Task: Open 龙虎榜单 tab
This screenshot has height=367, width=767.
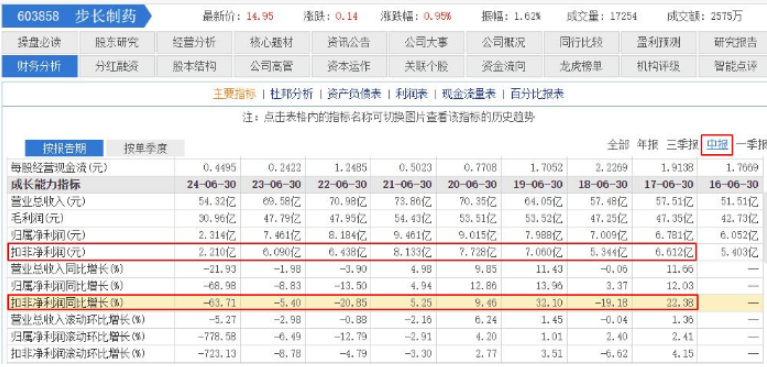Action: pyautogui.click(x=581, y=66)
